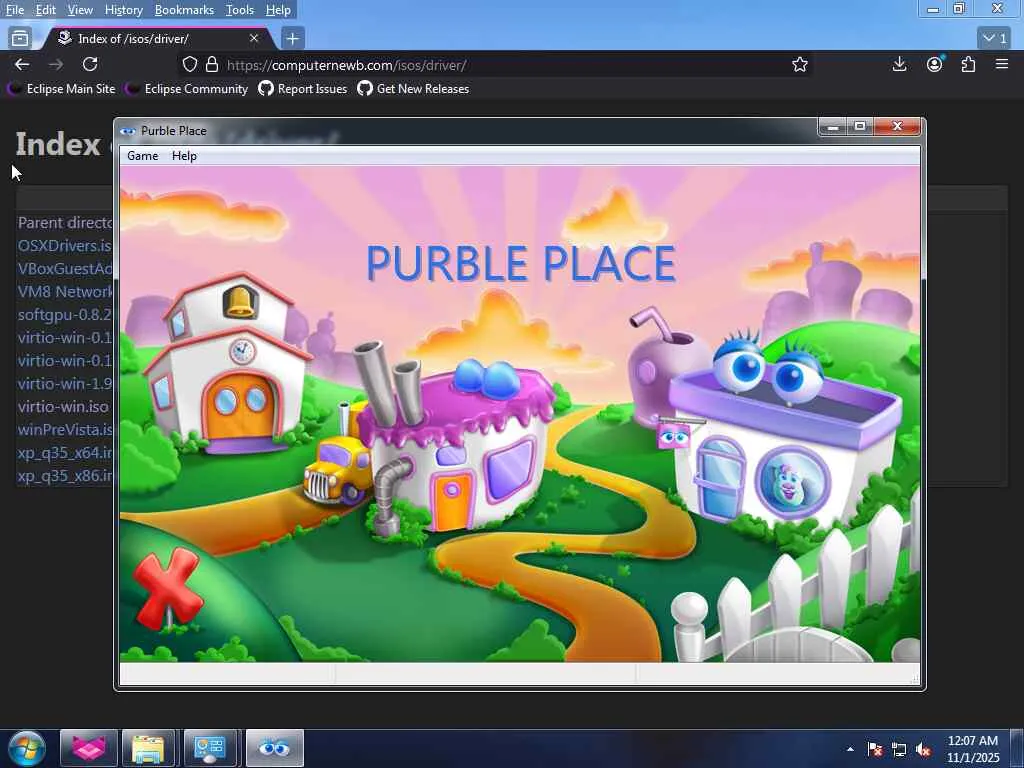1024x768 pixels.
Task: Click the Purble Place taskbar button
Action: tap(274, 748)
